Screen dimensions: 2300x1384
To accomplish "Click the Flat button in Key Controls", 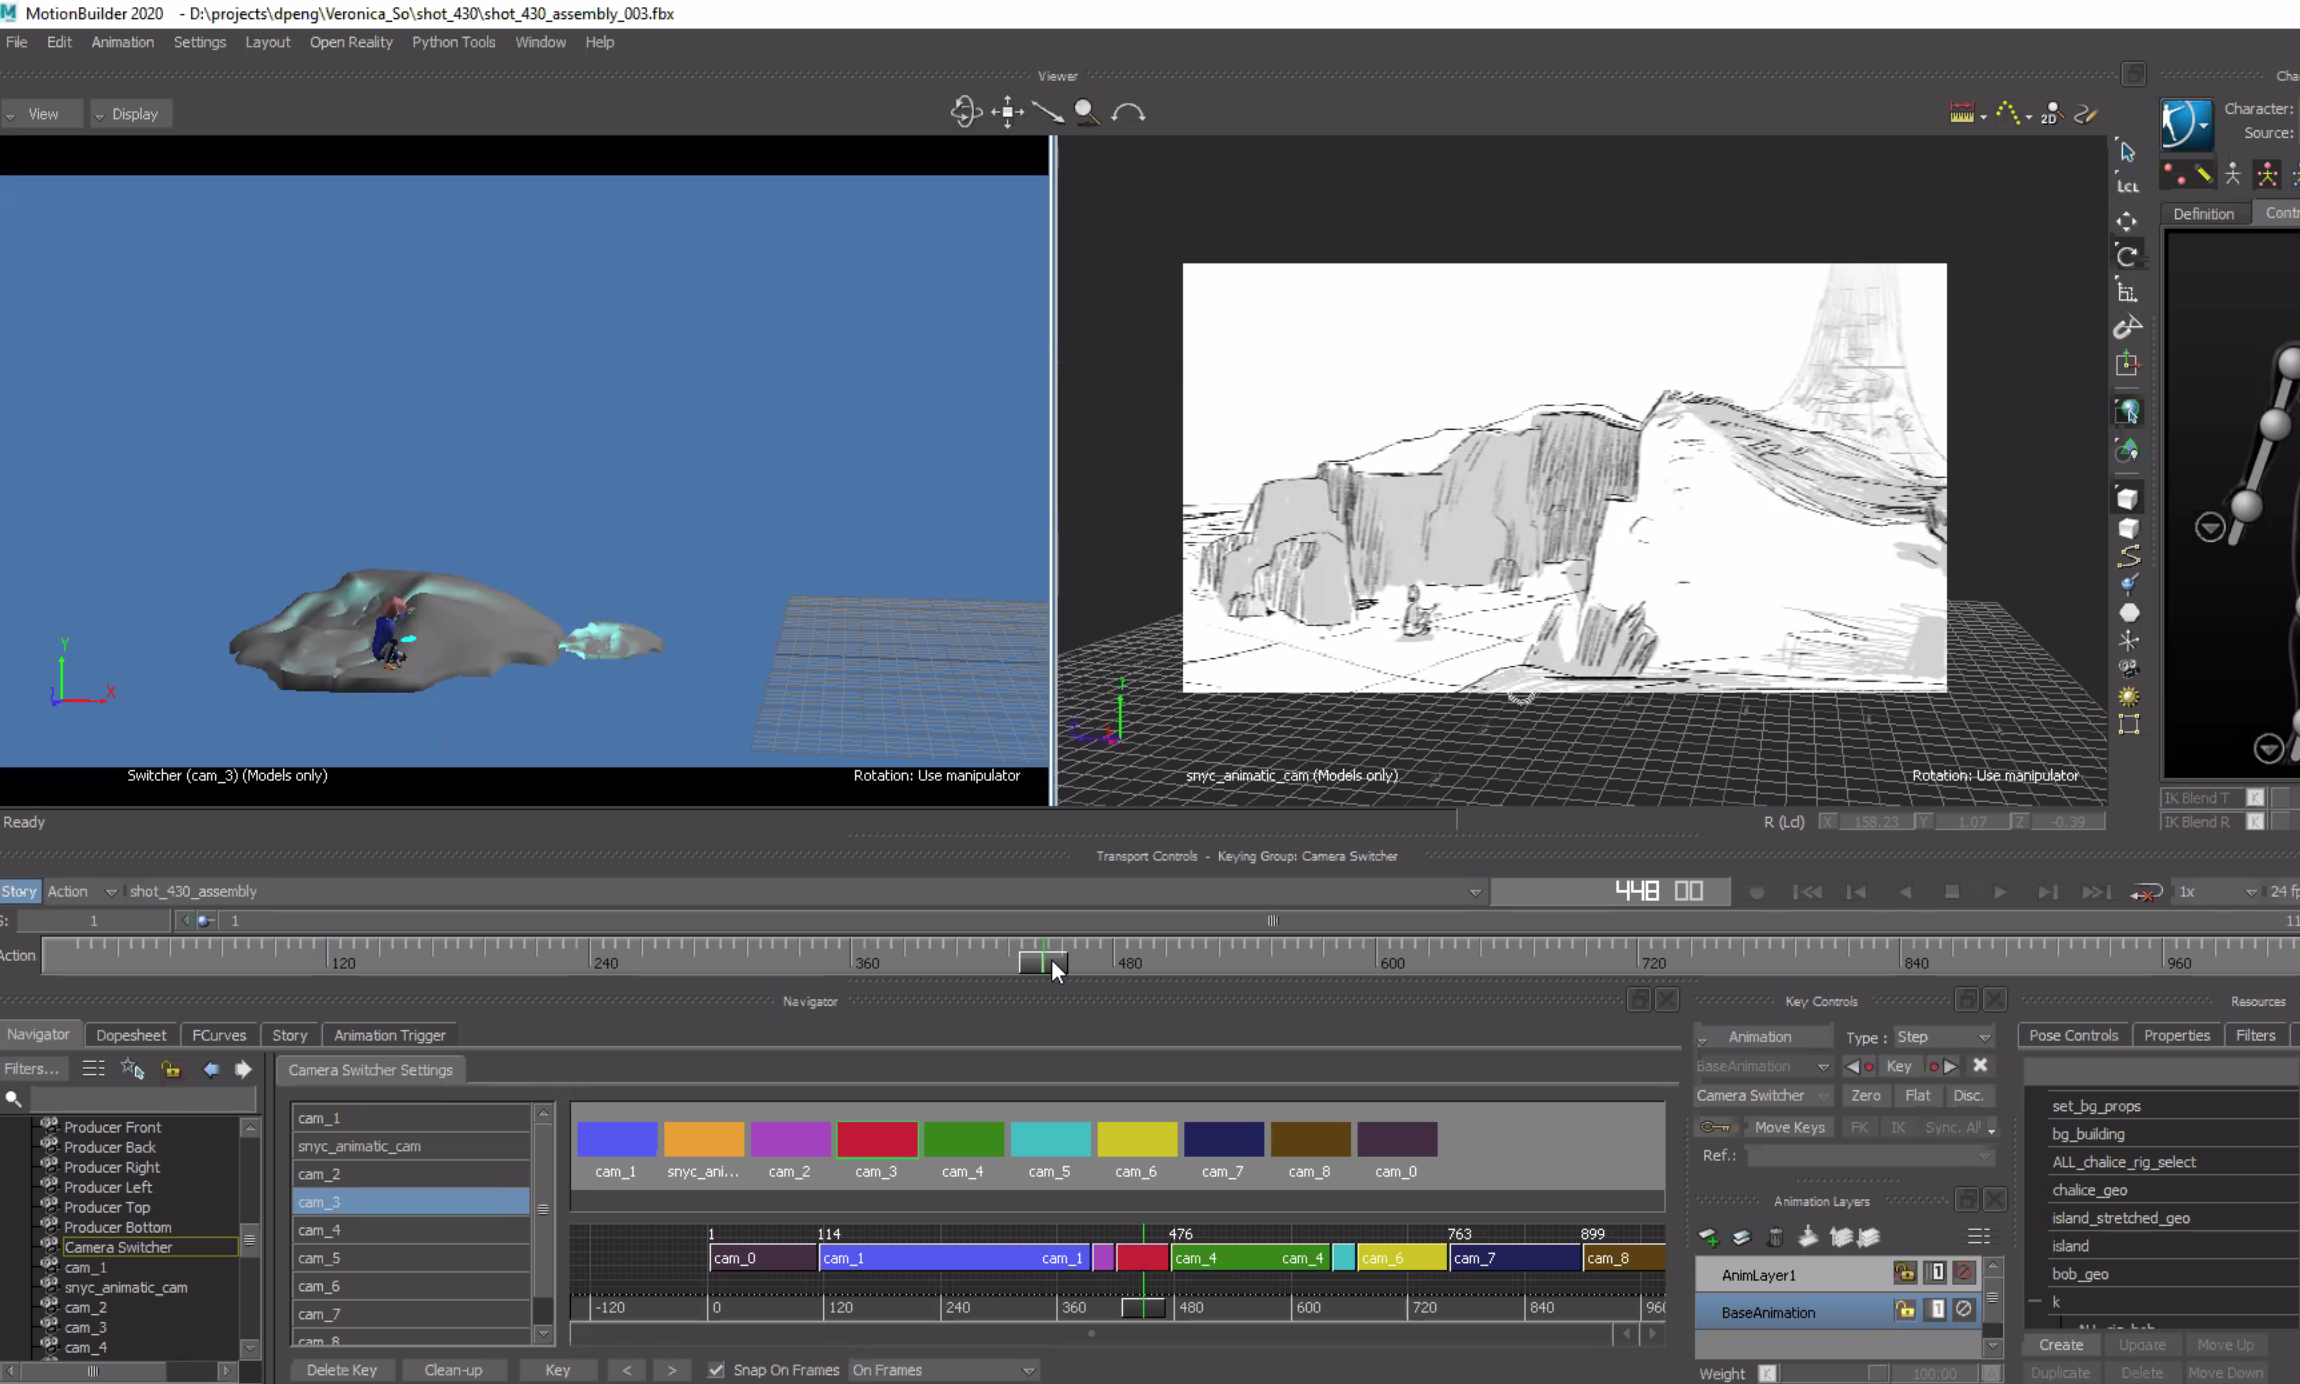I will coord(1917,1096).
